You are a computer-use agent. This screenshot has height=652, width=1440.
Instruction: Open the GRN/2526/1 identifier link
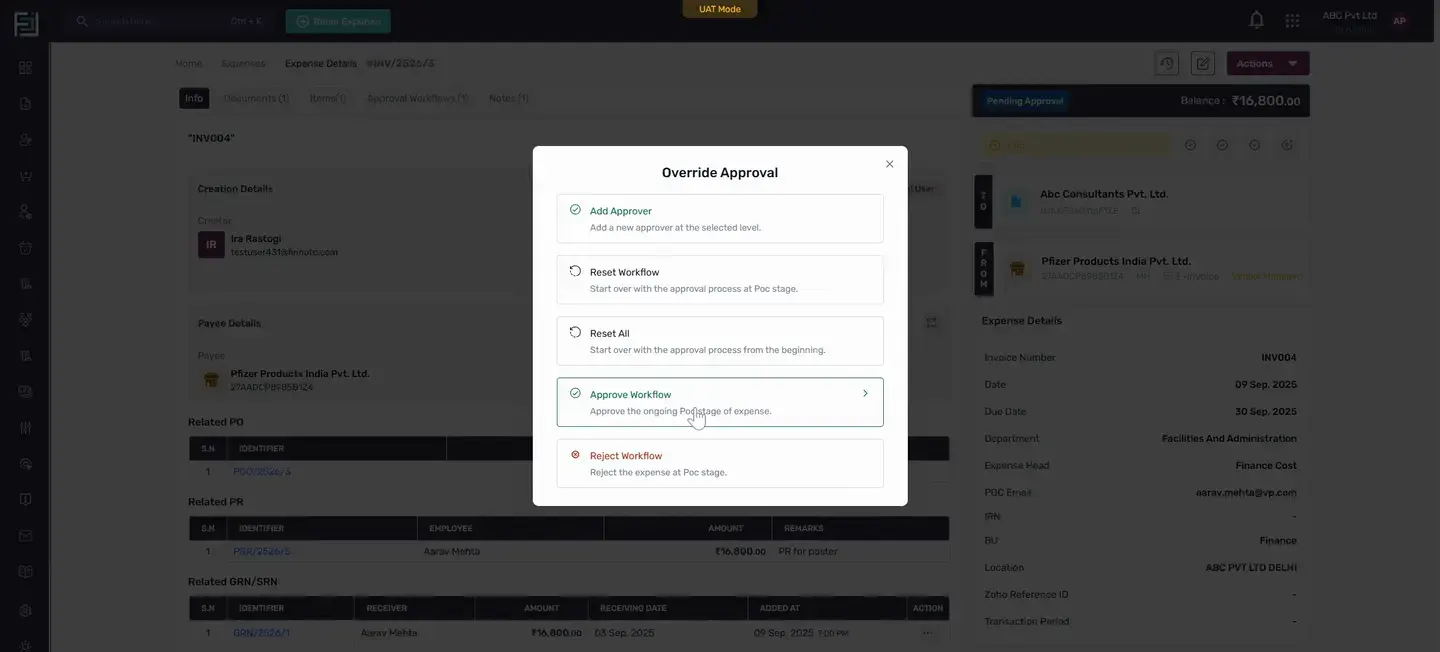[261, 633]
